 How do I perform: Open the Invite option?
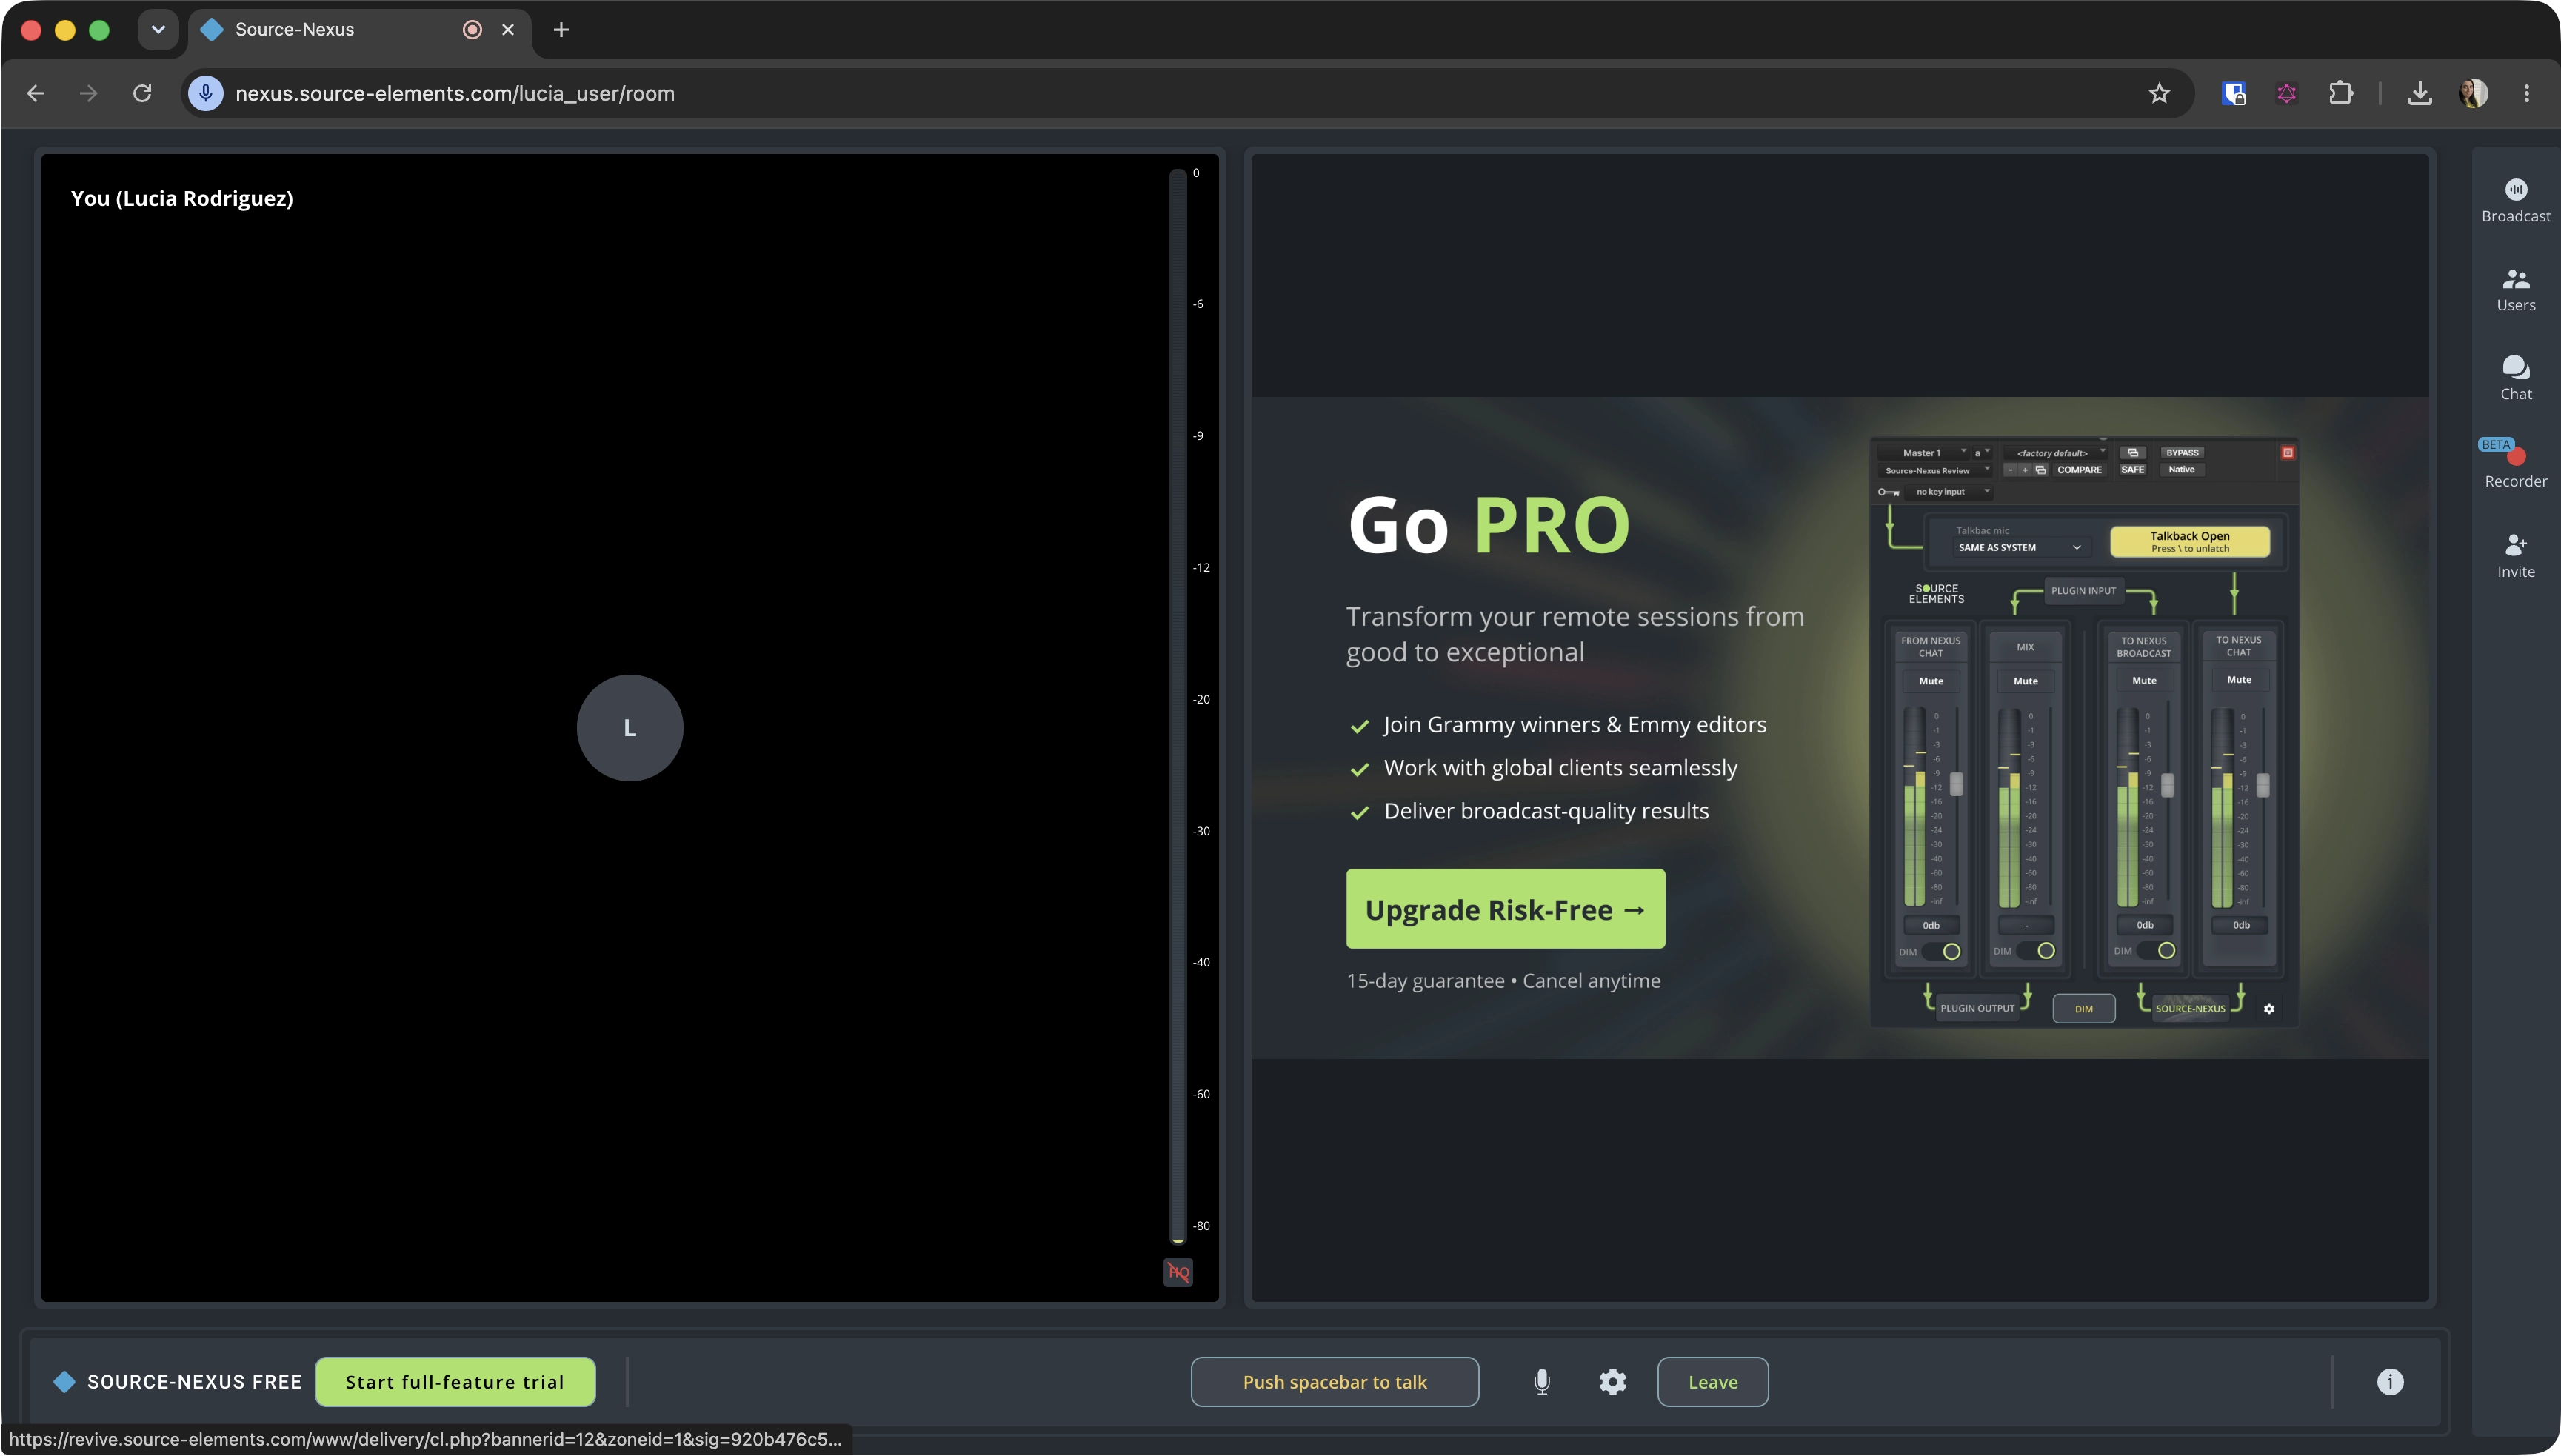click(2515, 556)
